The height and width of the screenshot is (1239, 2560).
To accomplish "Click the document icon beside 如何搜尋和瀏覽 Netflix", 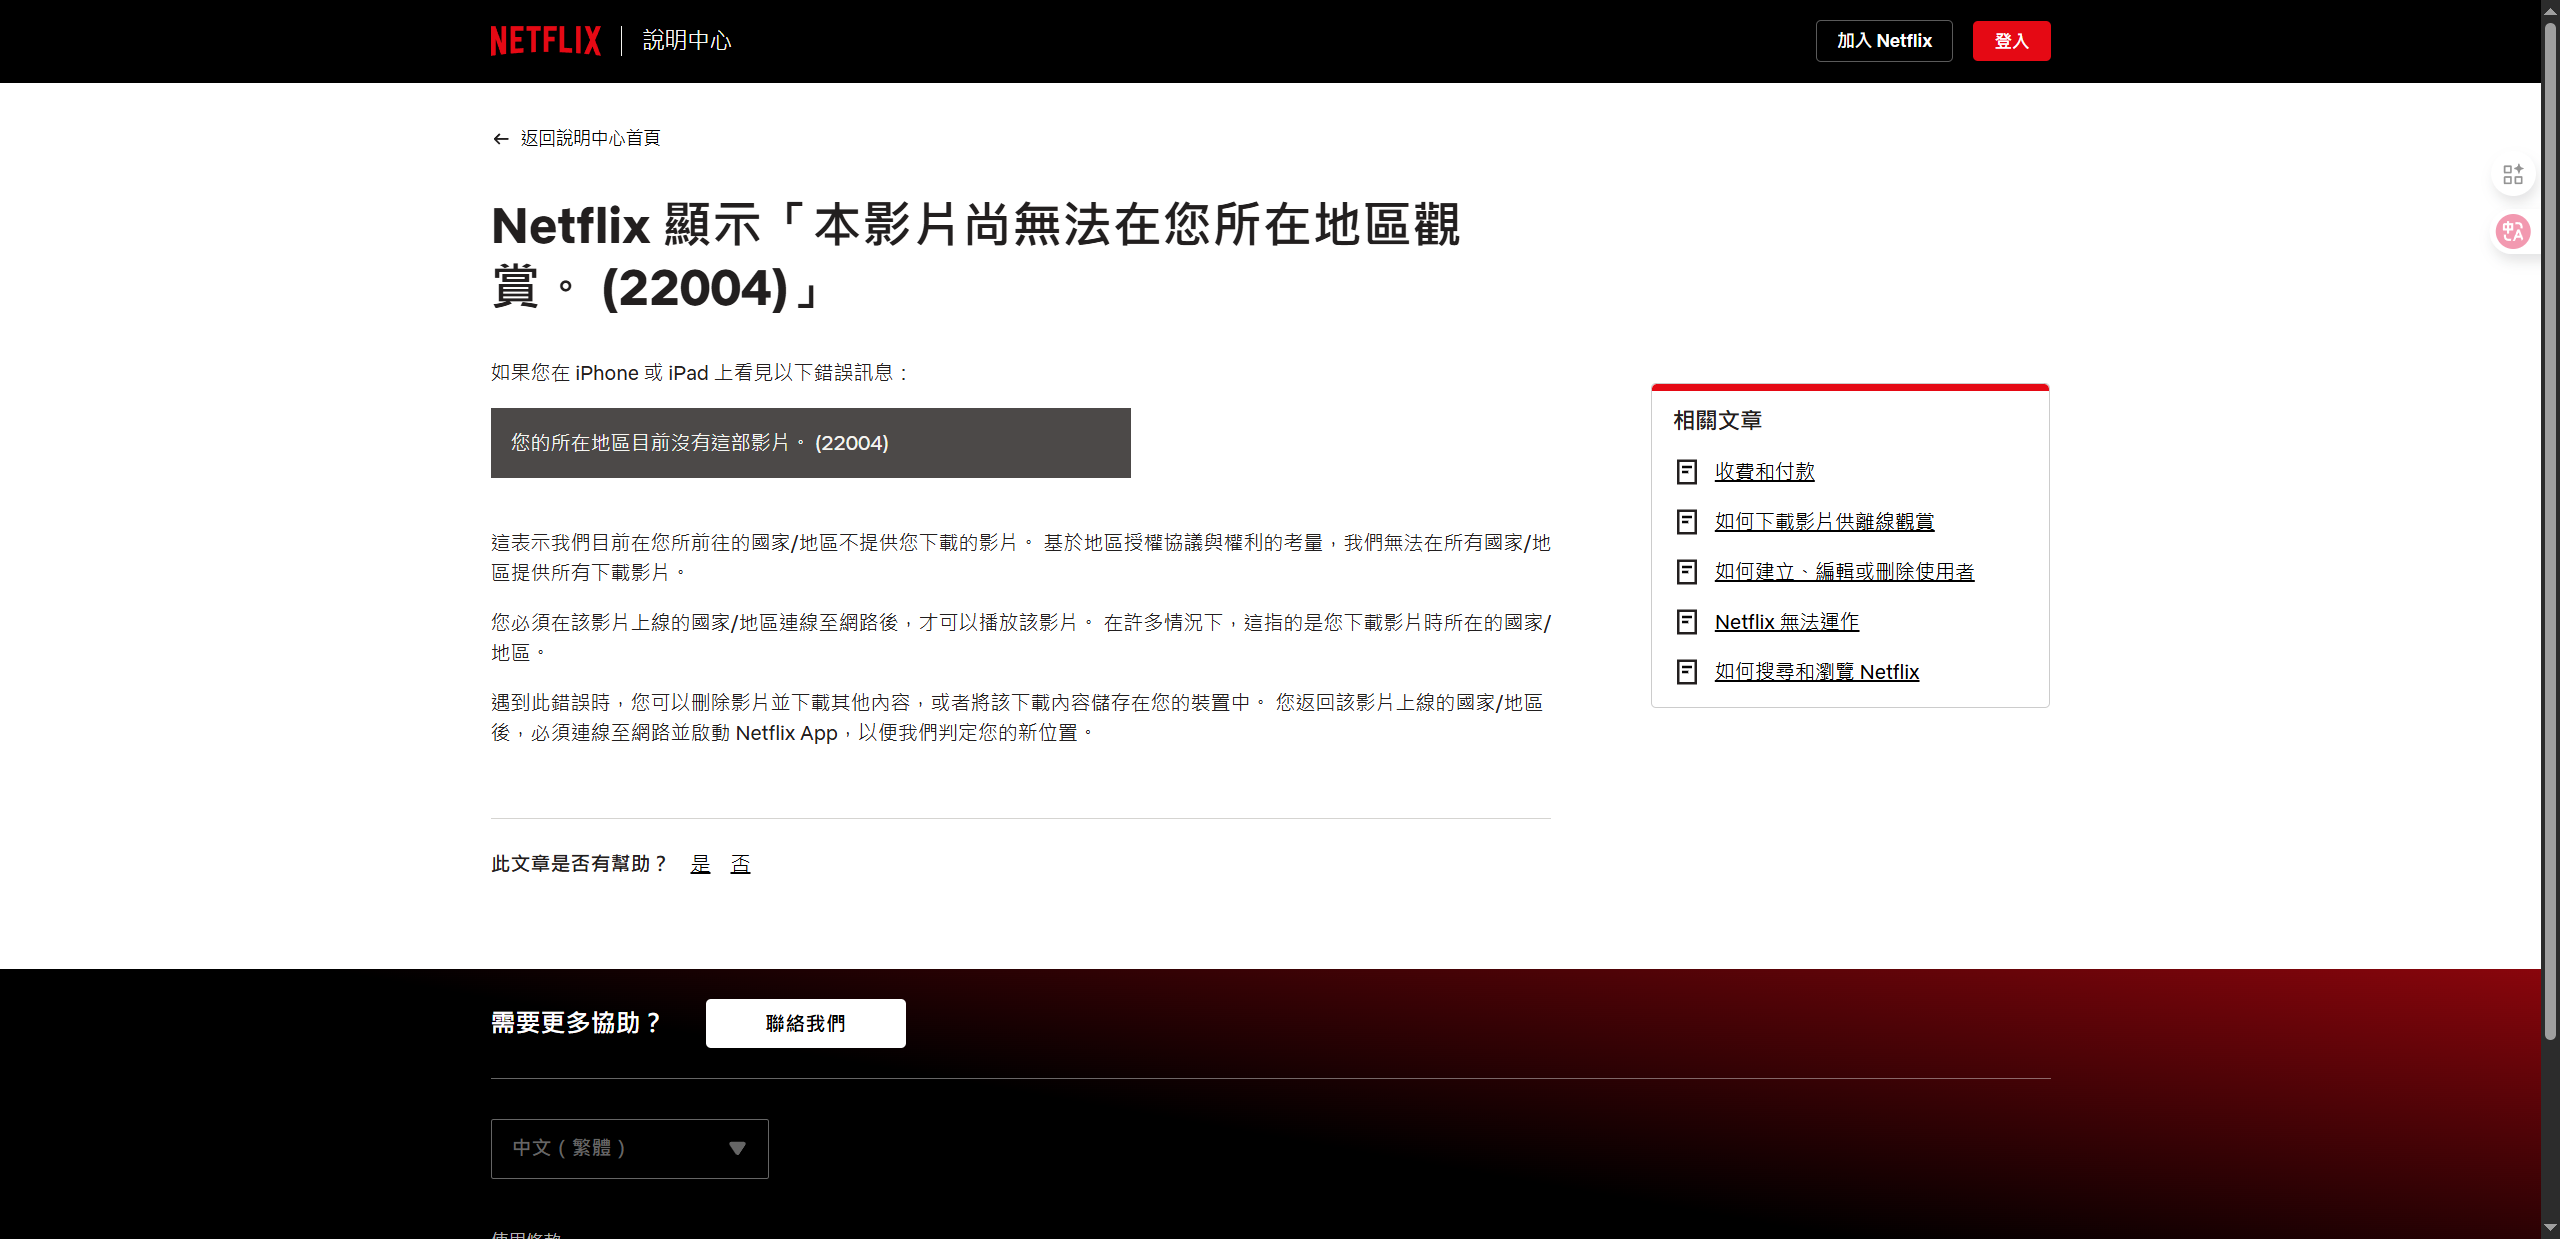I will [x=1686, y=672].
